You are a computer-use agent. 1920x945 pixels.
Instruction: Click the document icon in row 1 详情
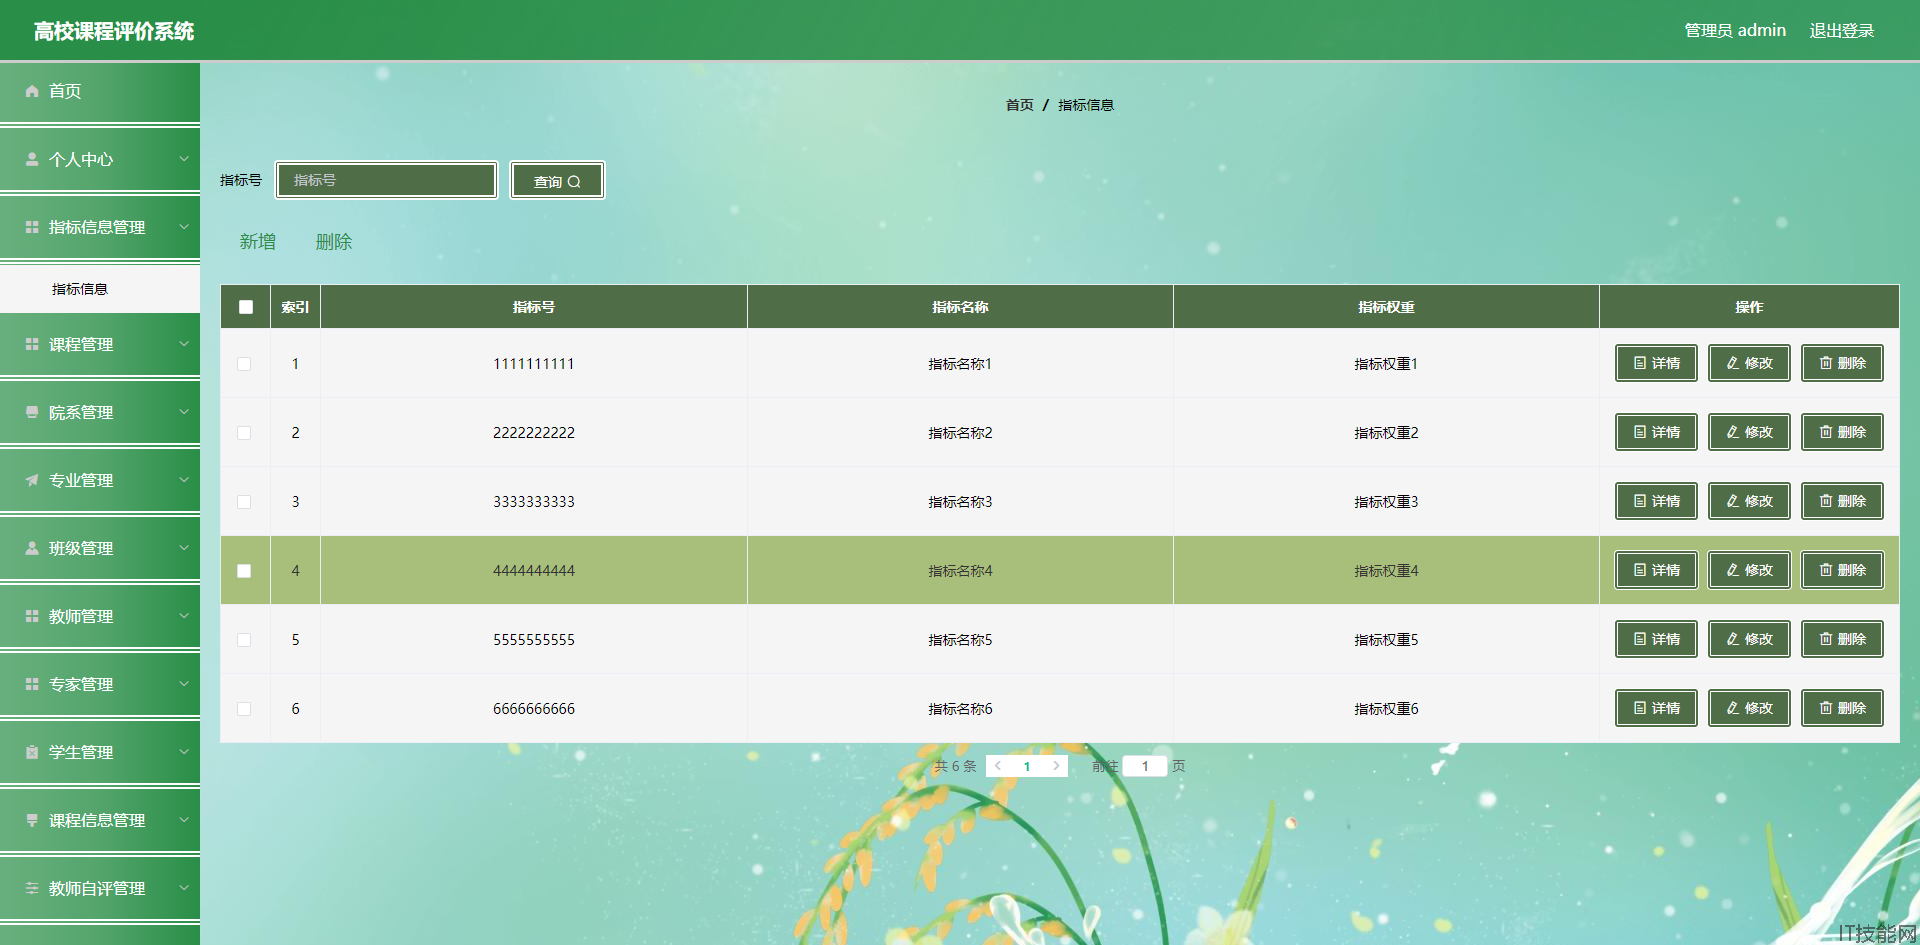coord(1640,363)
